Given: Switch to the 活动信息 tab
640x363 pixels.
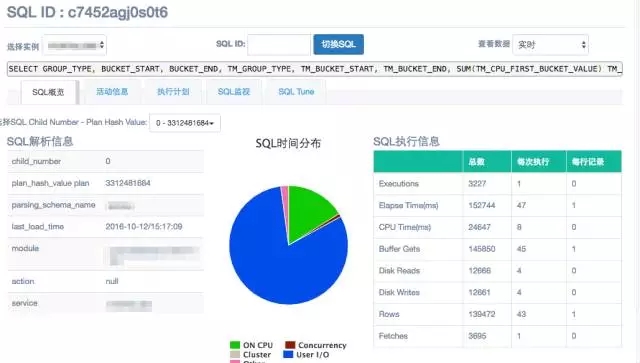Looking at the screenshot, I should (x=112, y=92).
